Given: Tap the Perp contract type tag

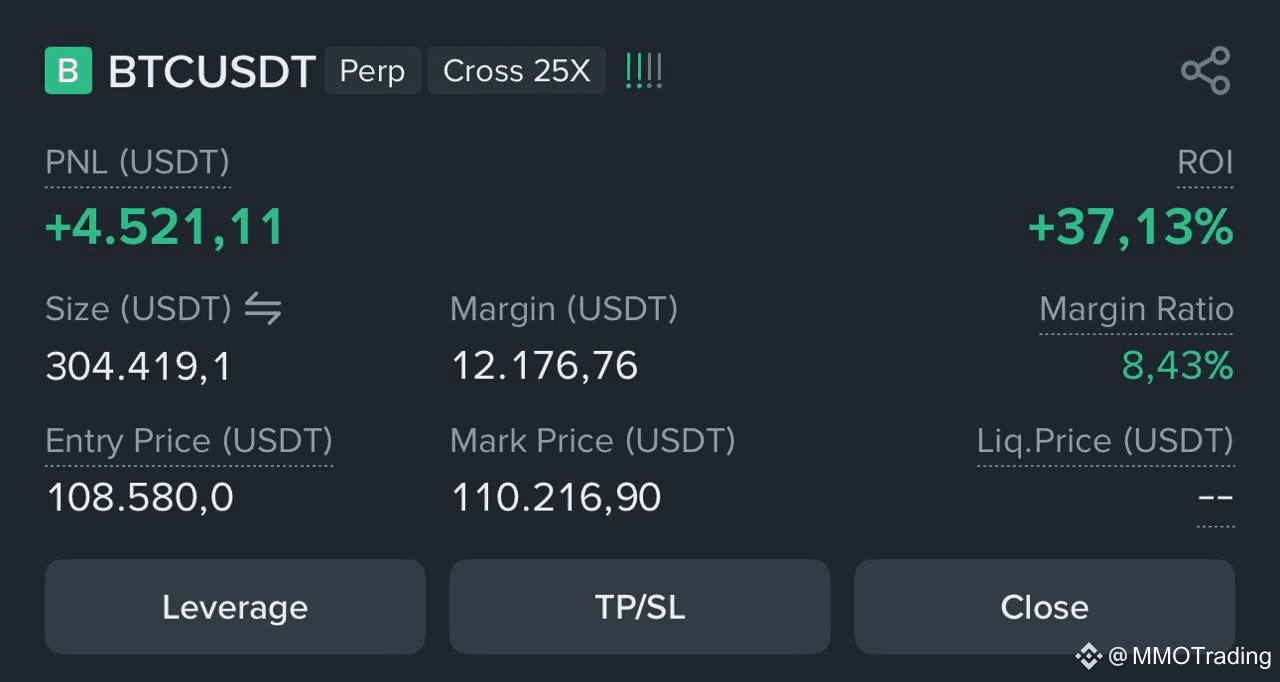Looking at the screenshot, I should (372, 71).
